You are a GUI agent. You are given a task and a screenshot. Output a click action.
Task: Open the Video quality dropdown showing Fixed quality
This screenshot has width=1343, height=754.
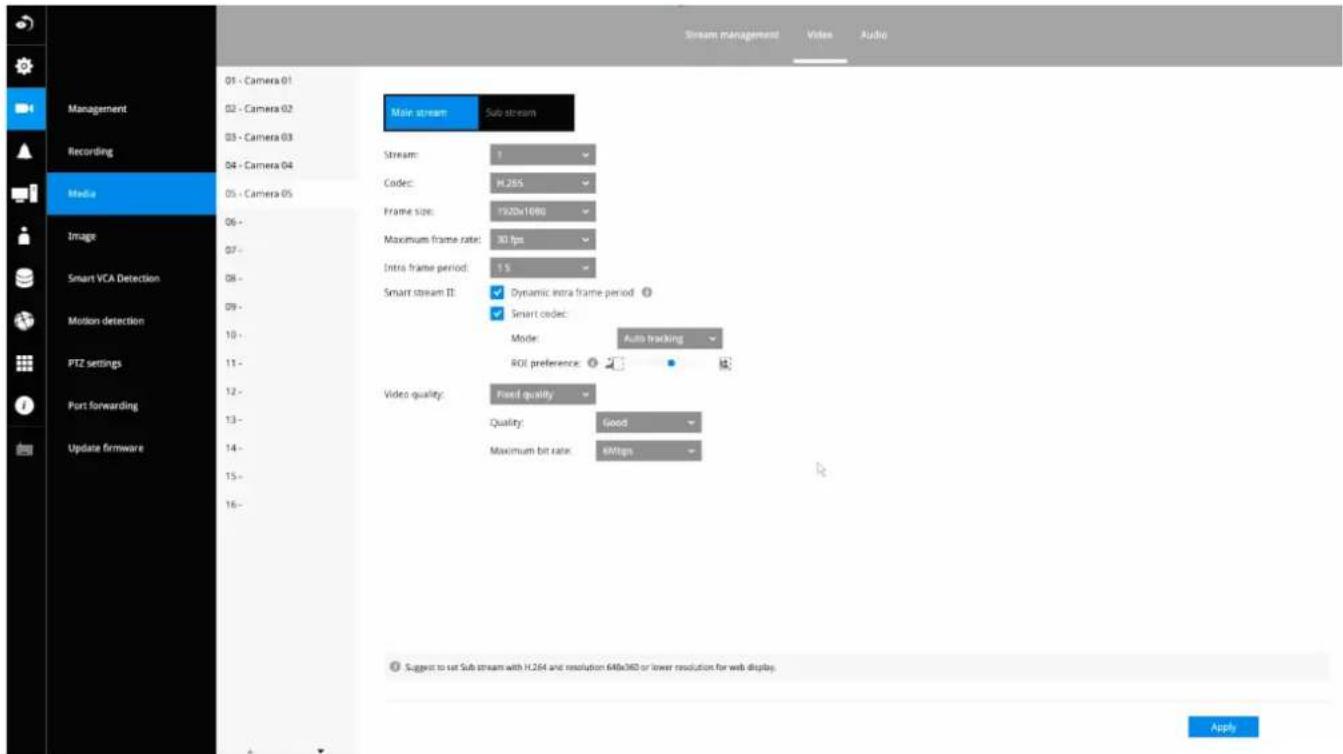click(x=543, y=395)
